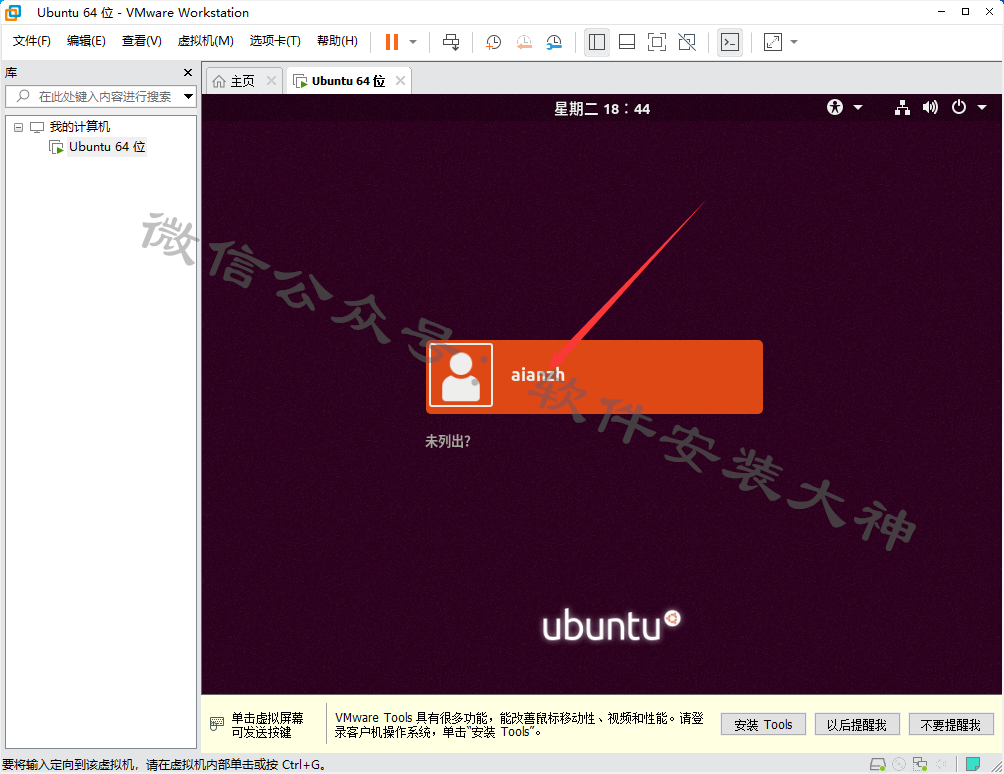Click the aianzh user avatar

(x=461, y=375)
